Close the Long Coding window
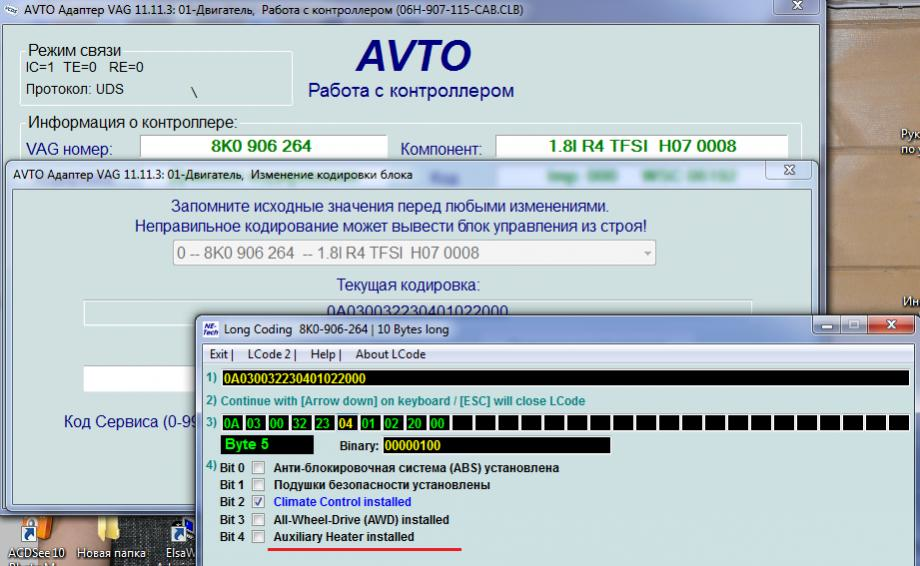Viewport: 920px width, 566px height. tap(891, 325)
